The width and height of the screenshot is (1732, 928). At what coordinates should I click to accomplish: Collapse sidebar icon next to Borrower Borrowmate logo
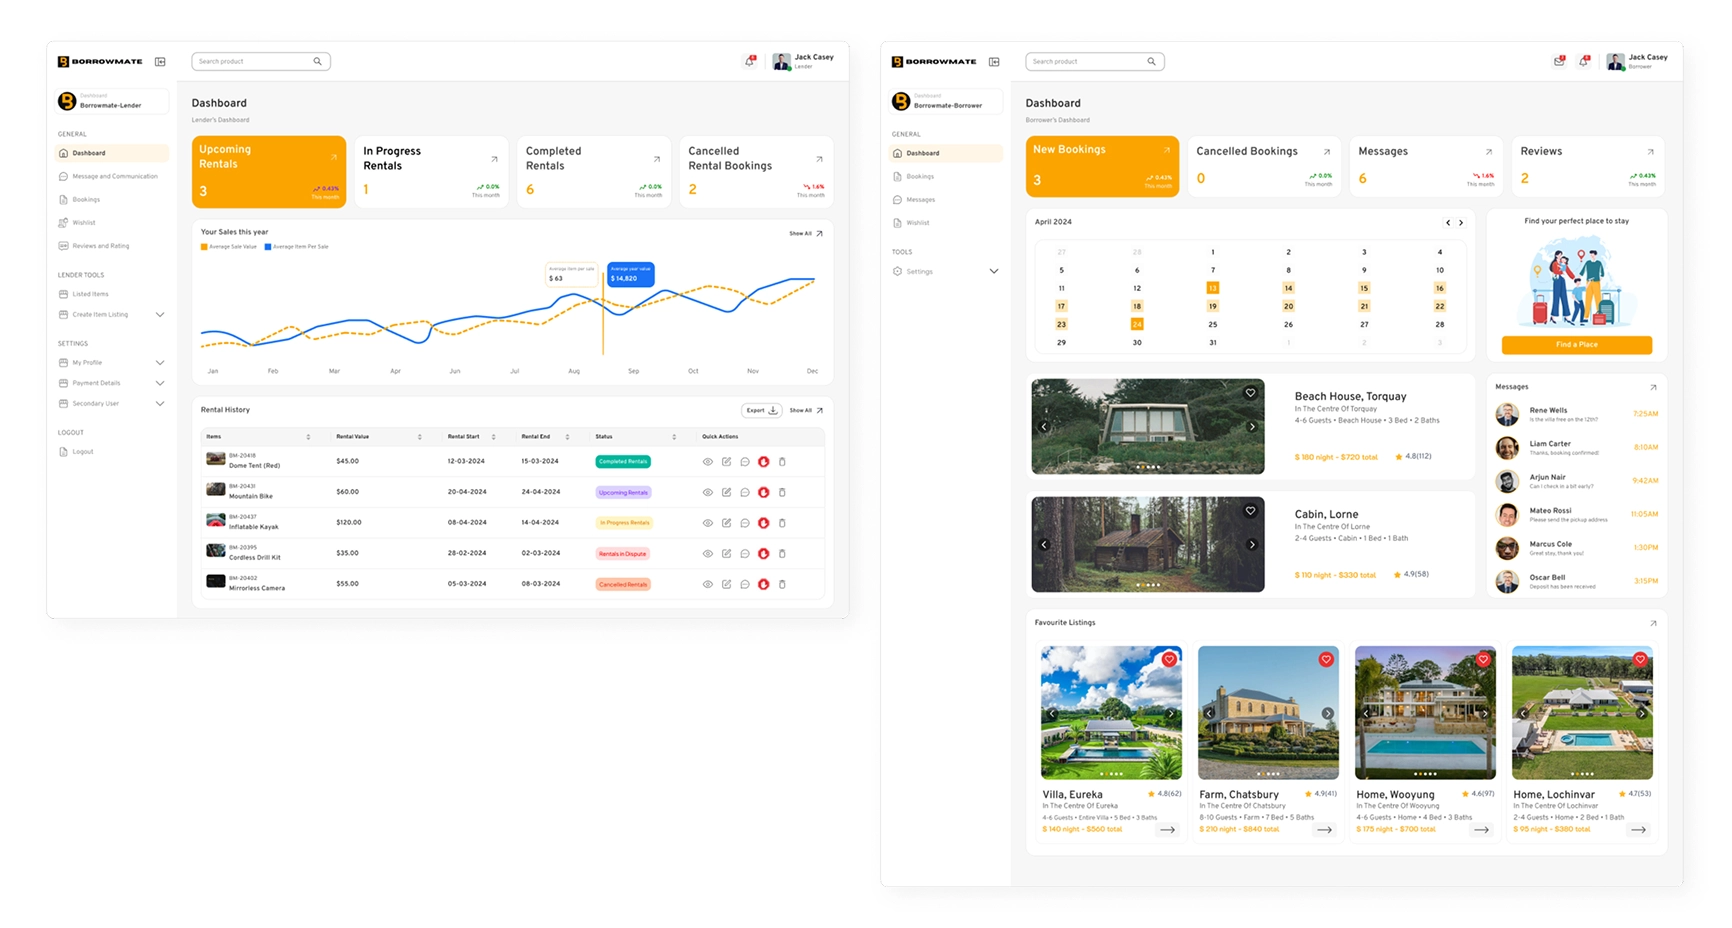[x=994, y=62]
